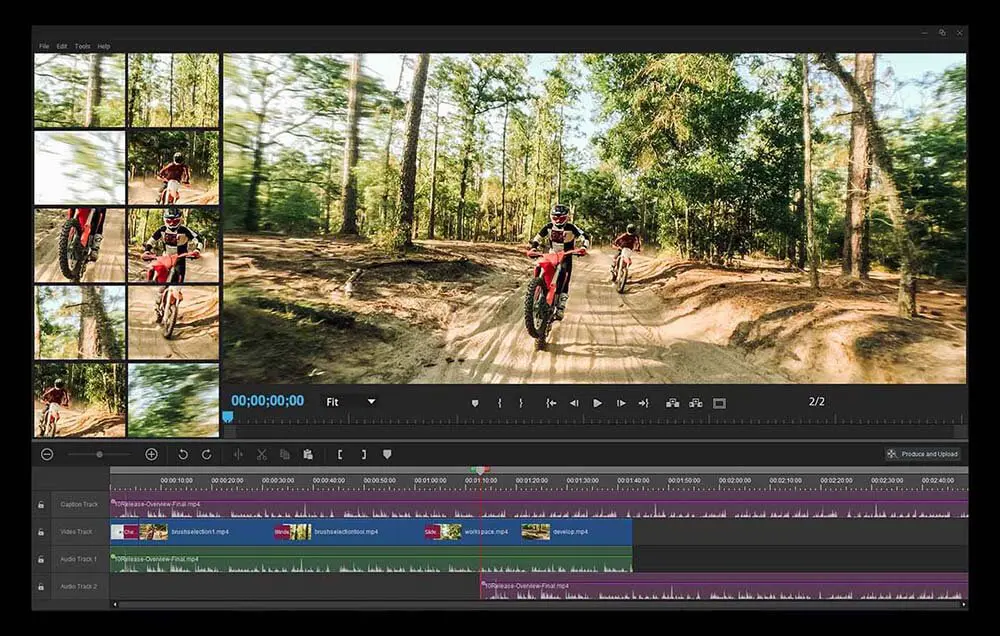1000x636 pixels.
Task: Copy the selected clip
Action: coord(285,454)
